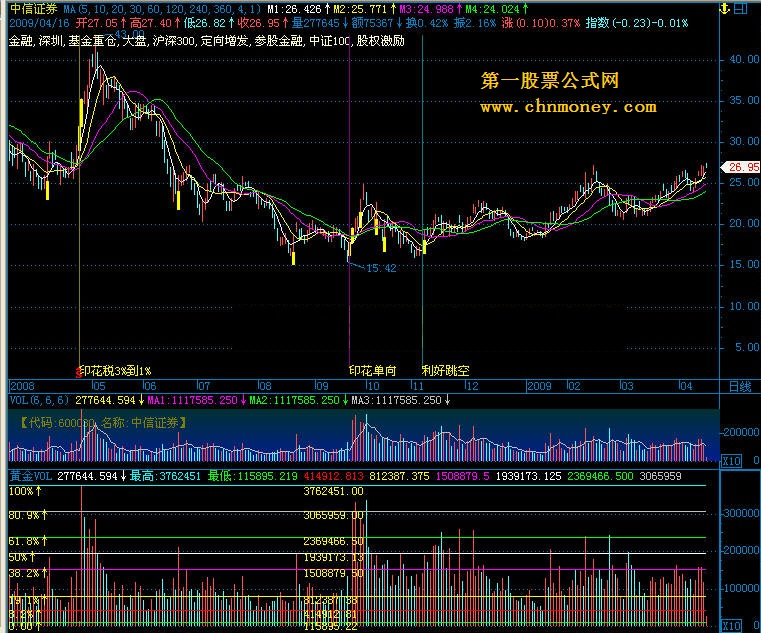This screenshot has height=633, width=761.
Task: Open the 日线 period selector
Action: pos(740,386)
